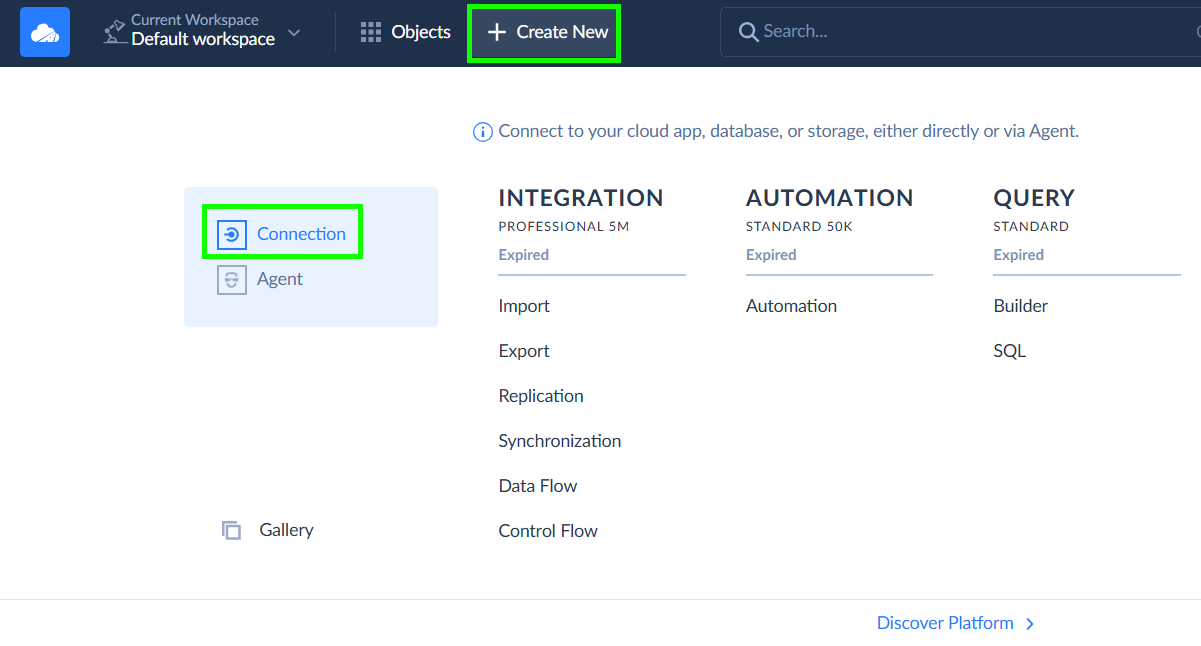Click the workspace lamp icon
This screenshot has width=1201, height=646.
(x=115, y=32)
